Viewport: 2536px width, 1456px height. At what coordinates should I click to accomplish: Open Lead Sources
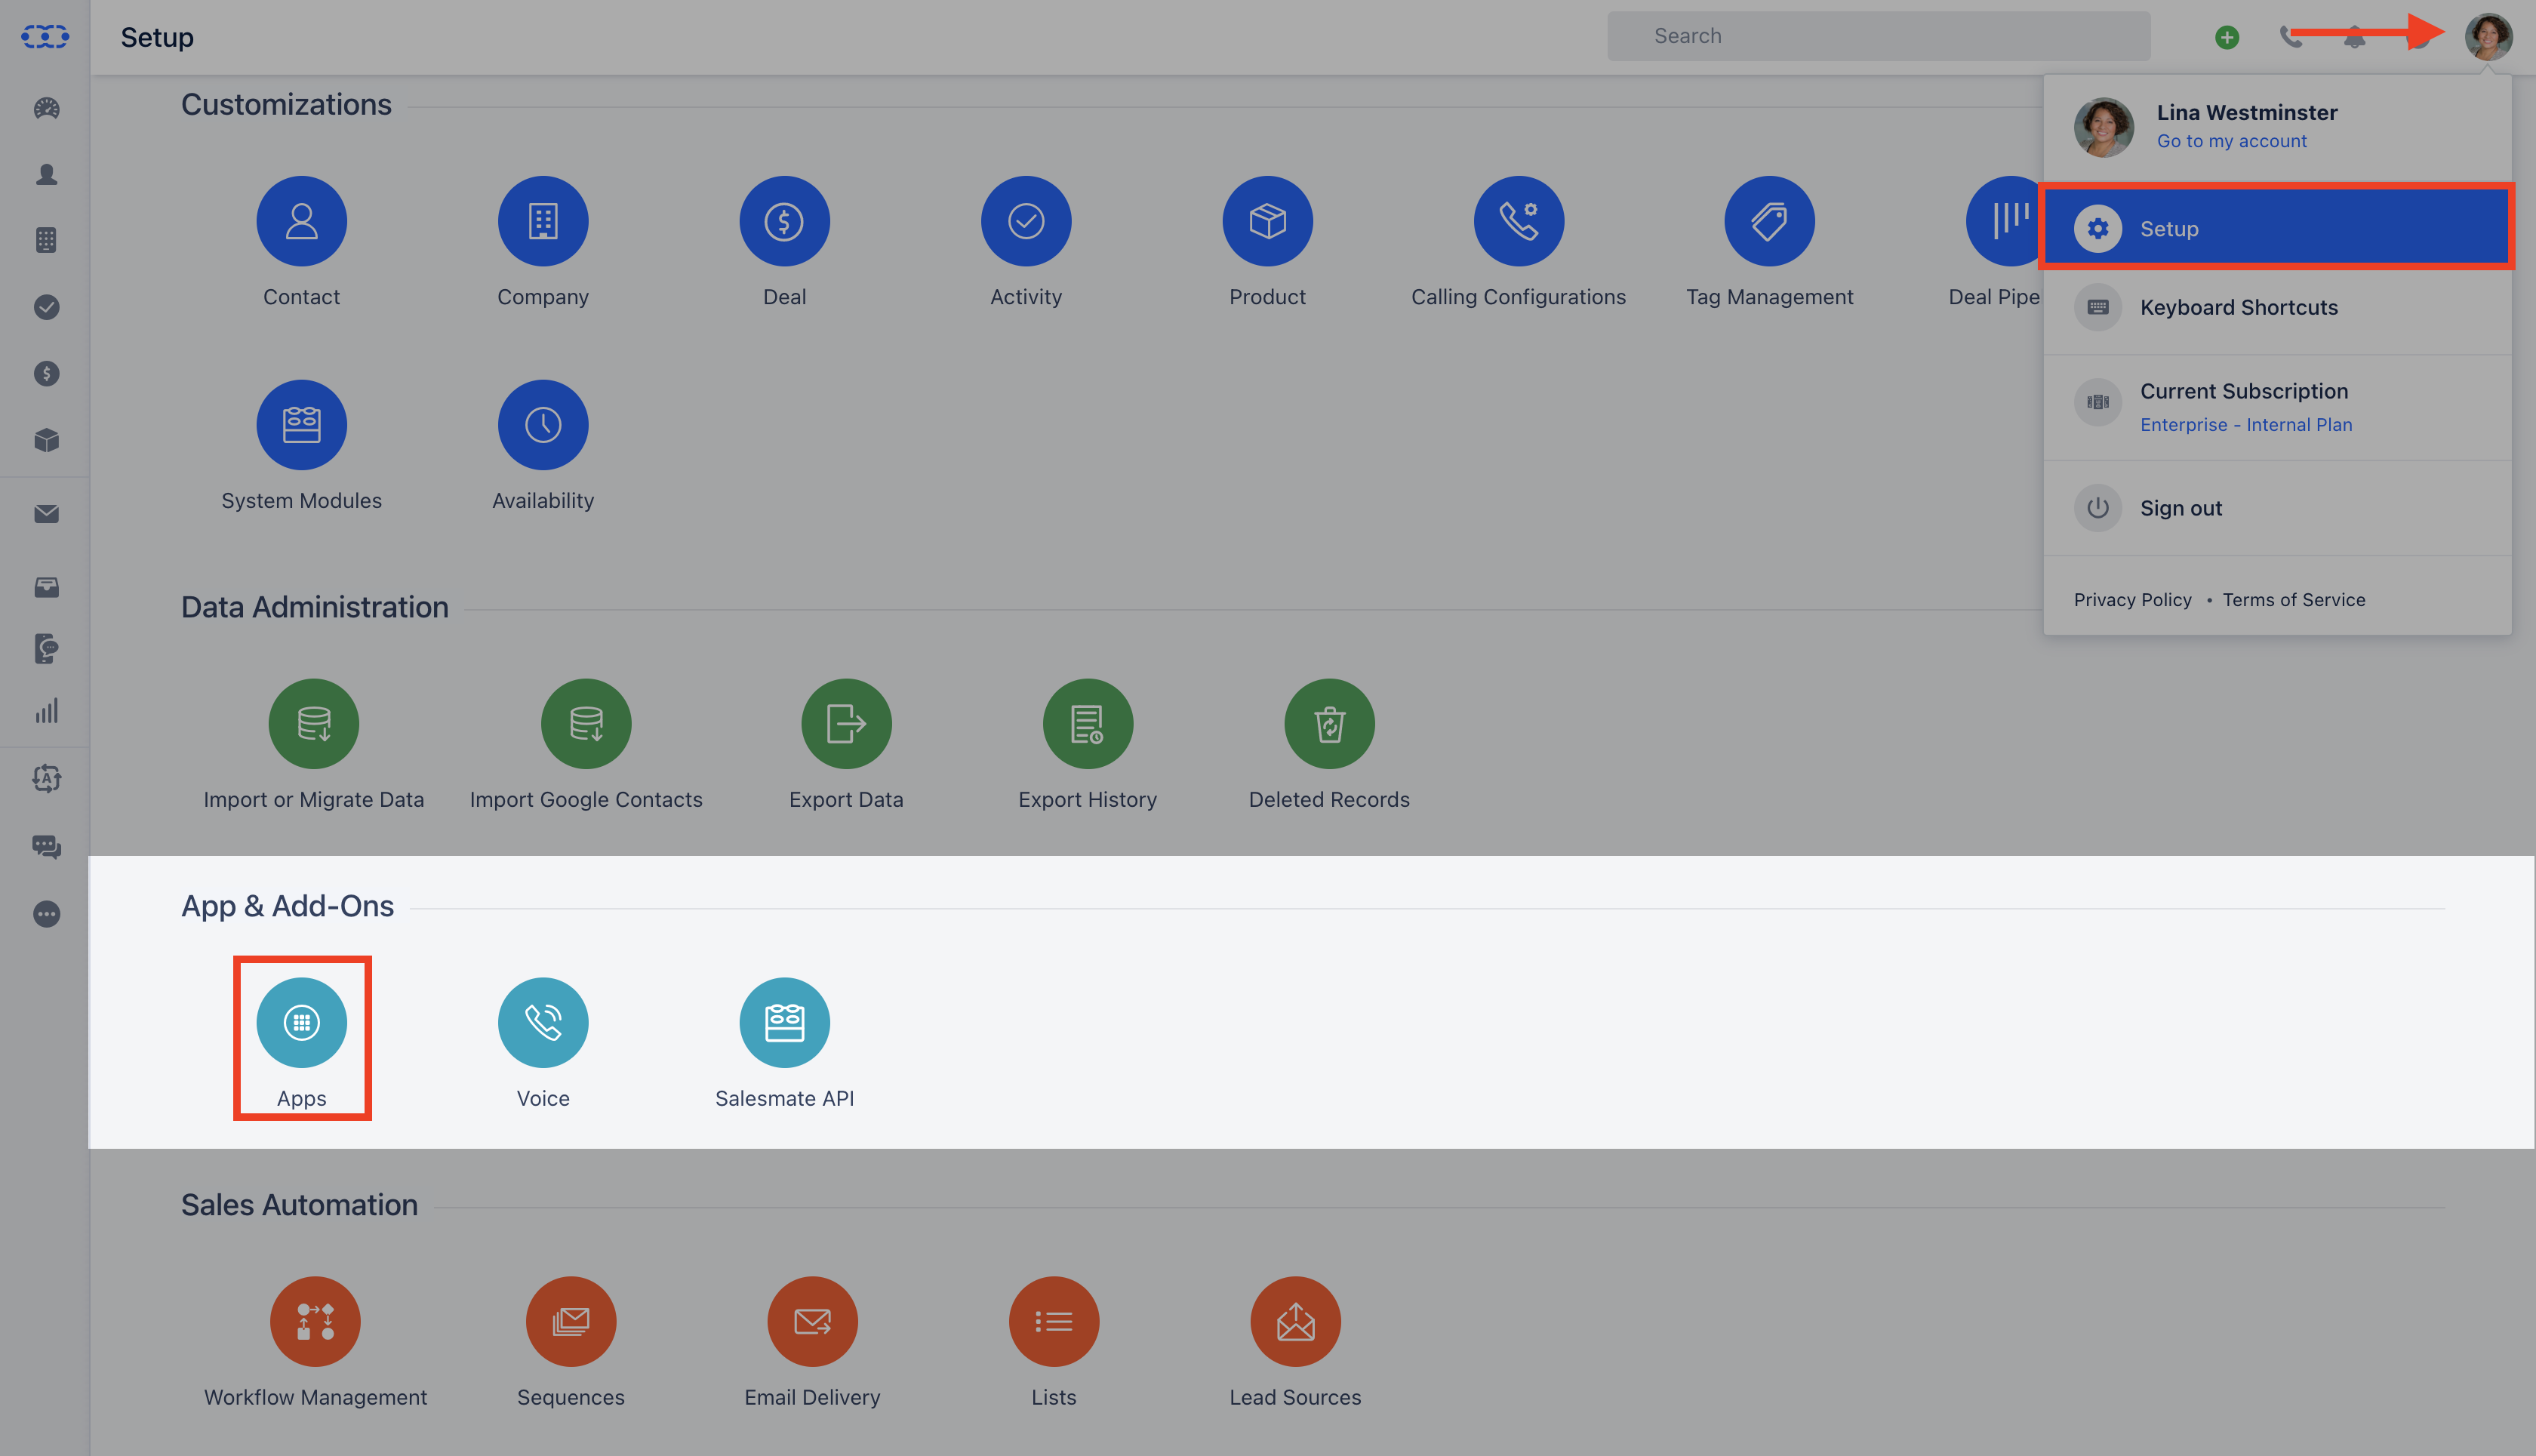[x=1295, y=1321]
